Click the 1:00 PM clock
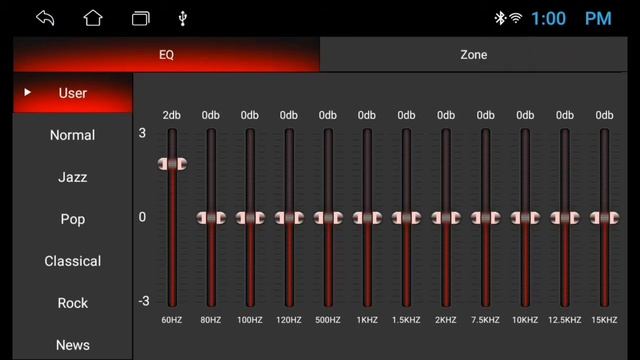 (571, 18)
